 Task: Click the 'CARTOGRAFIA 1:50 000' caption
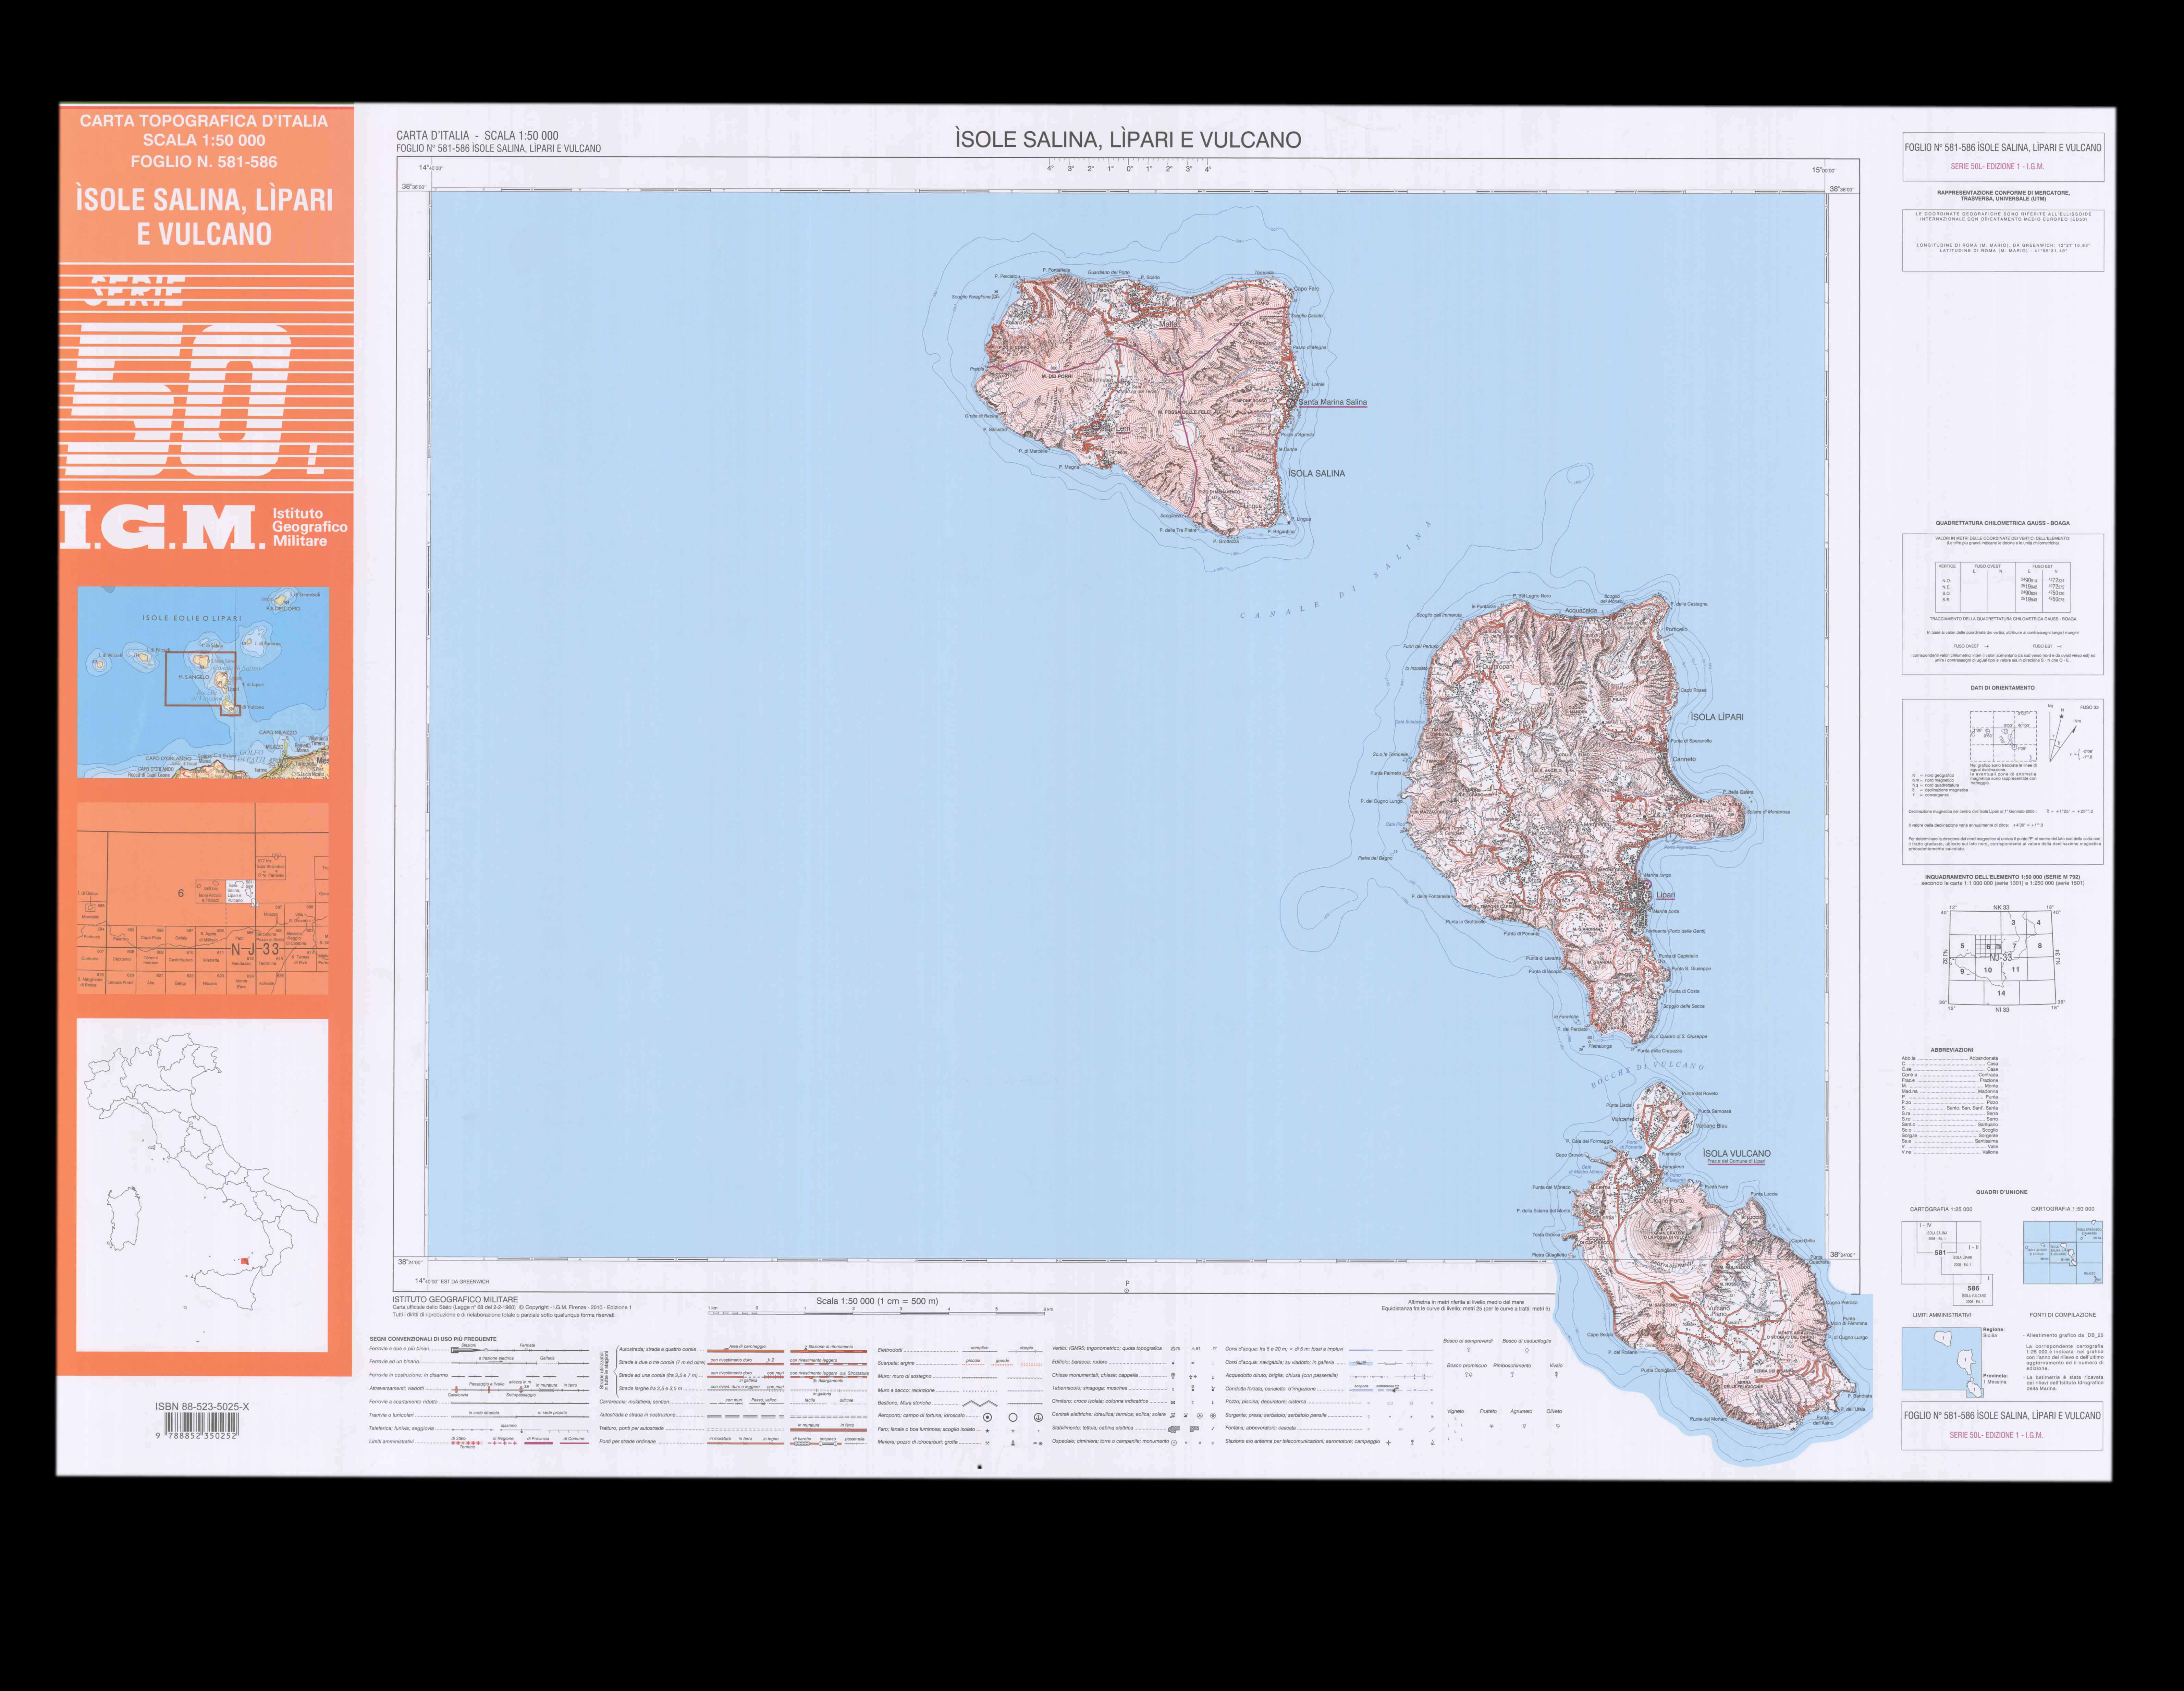point(2063,1209)
